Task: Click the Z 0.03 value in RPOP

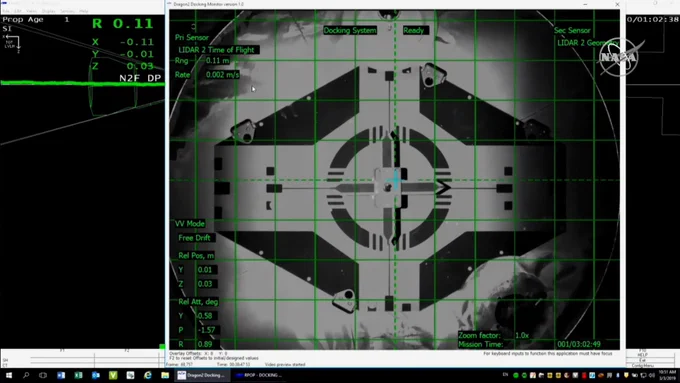Action: (140, 66)
